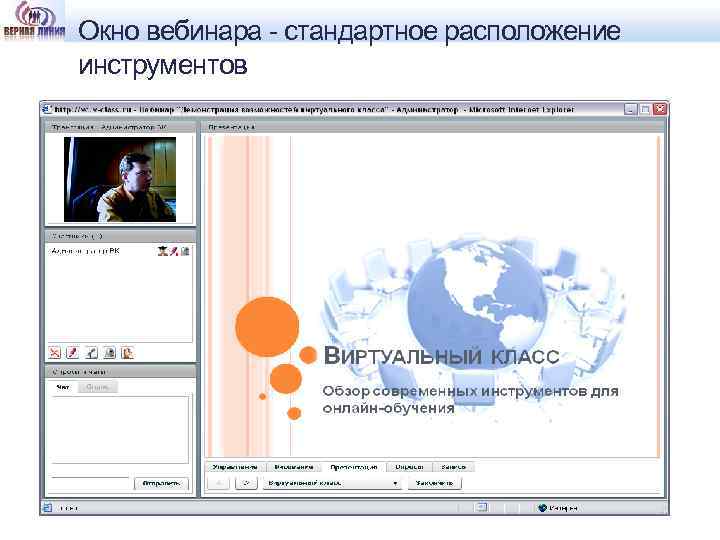
Task: Click the graduate-hat presenter icon beside Администратор РК
Action: point(162,251)
